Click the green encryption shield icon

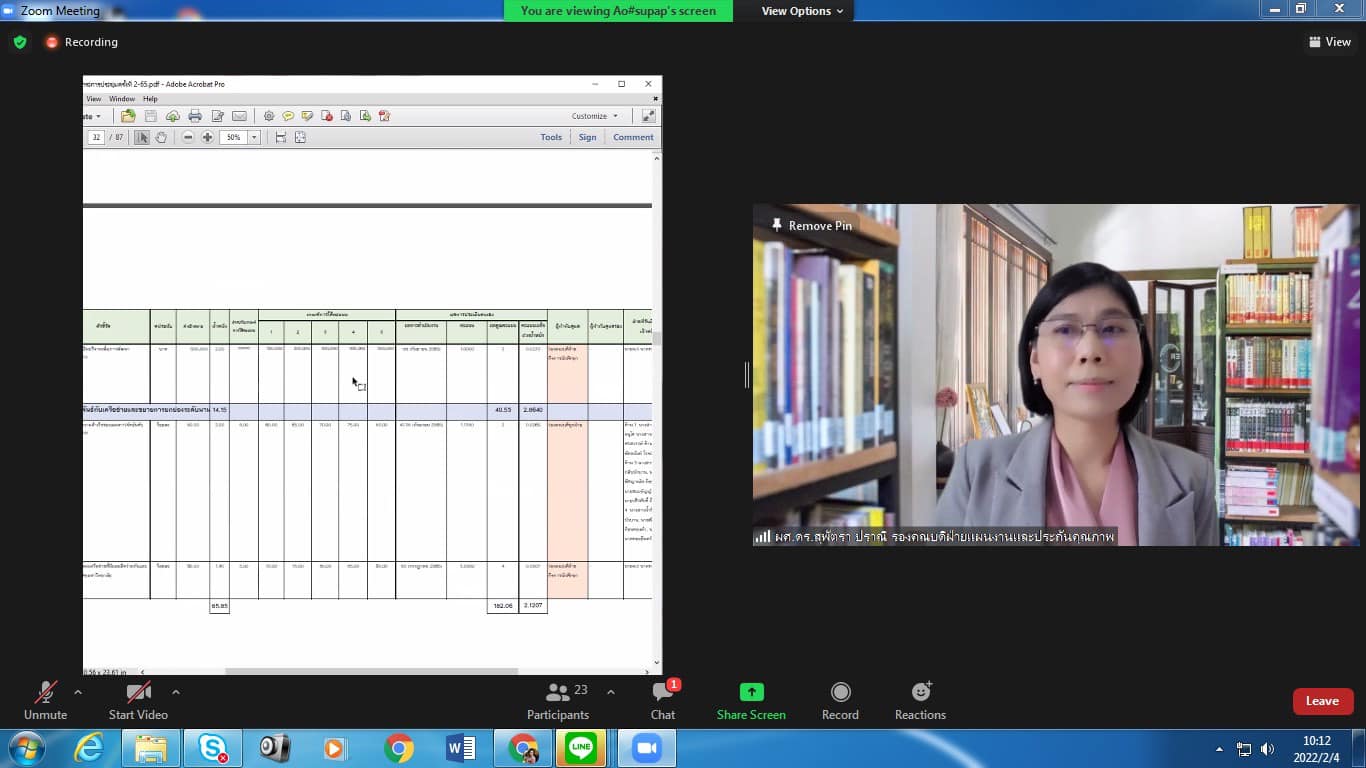coord(20,42)
